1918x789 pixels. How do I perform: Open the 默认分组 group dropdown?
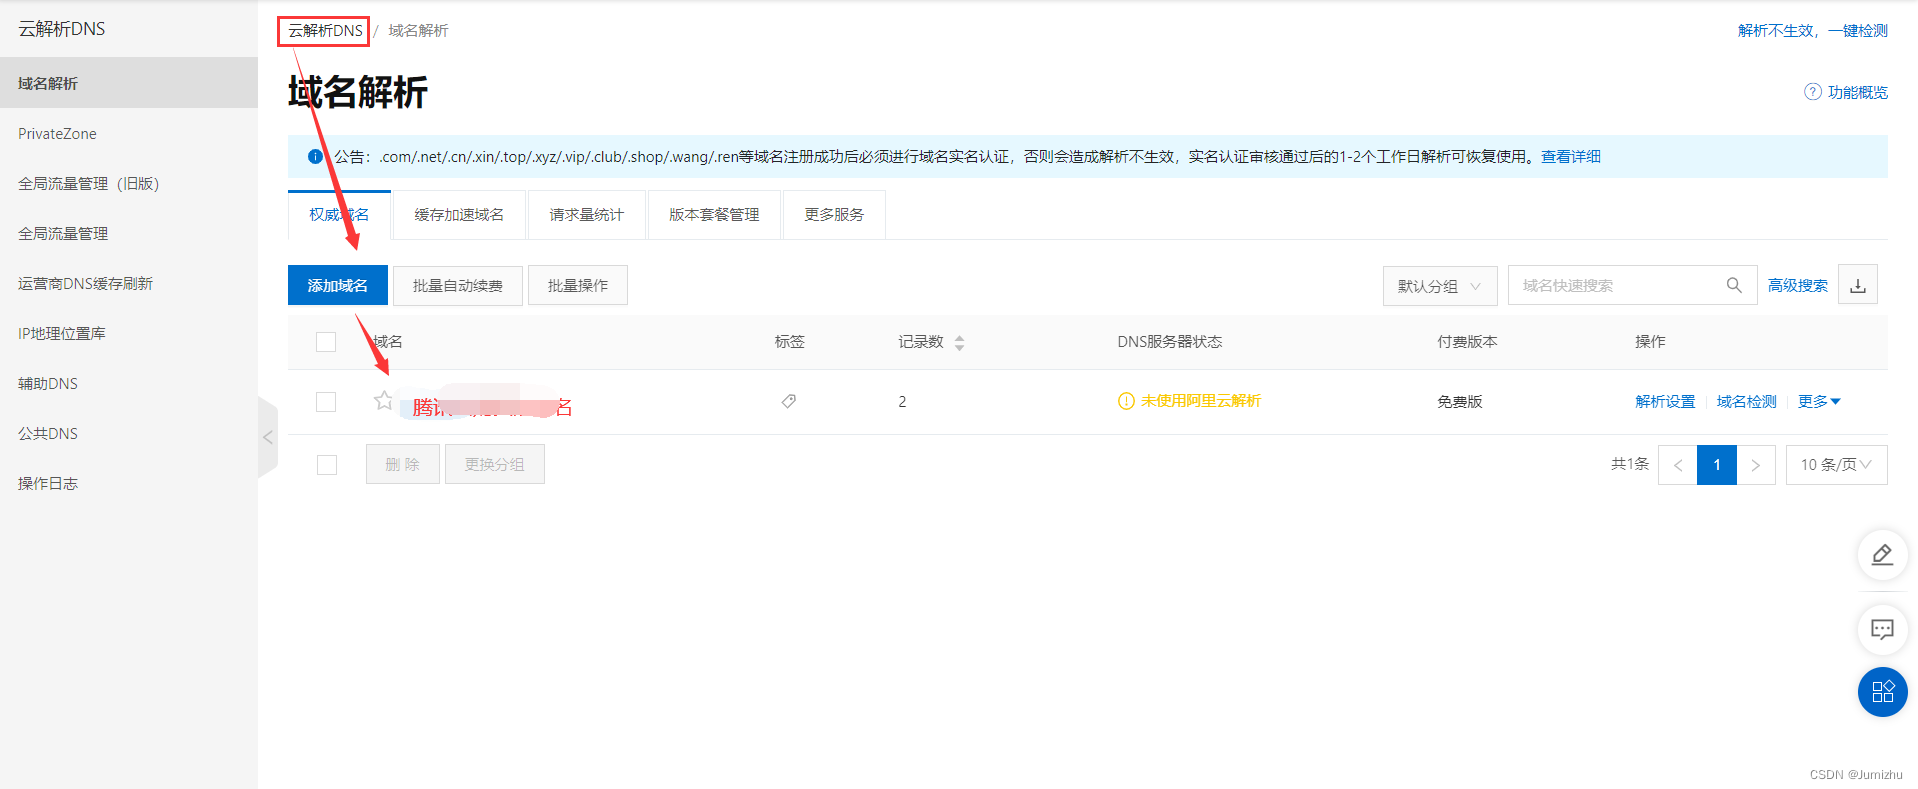tap(1440, 286)
